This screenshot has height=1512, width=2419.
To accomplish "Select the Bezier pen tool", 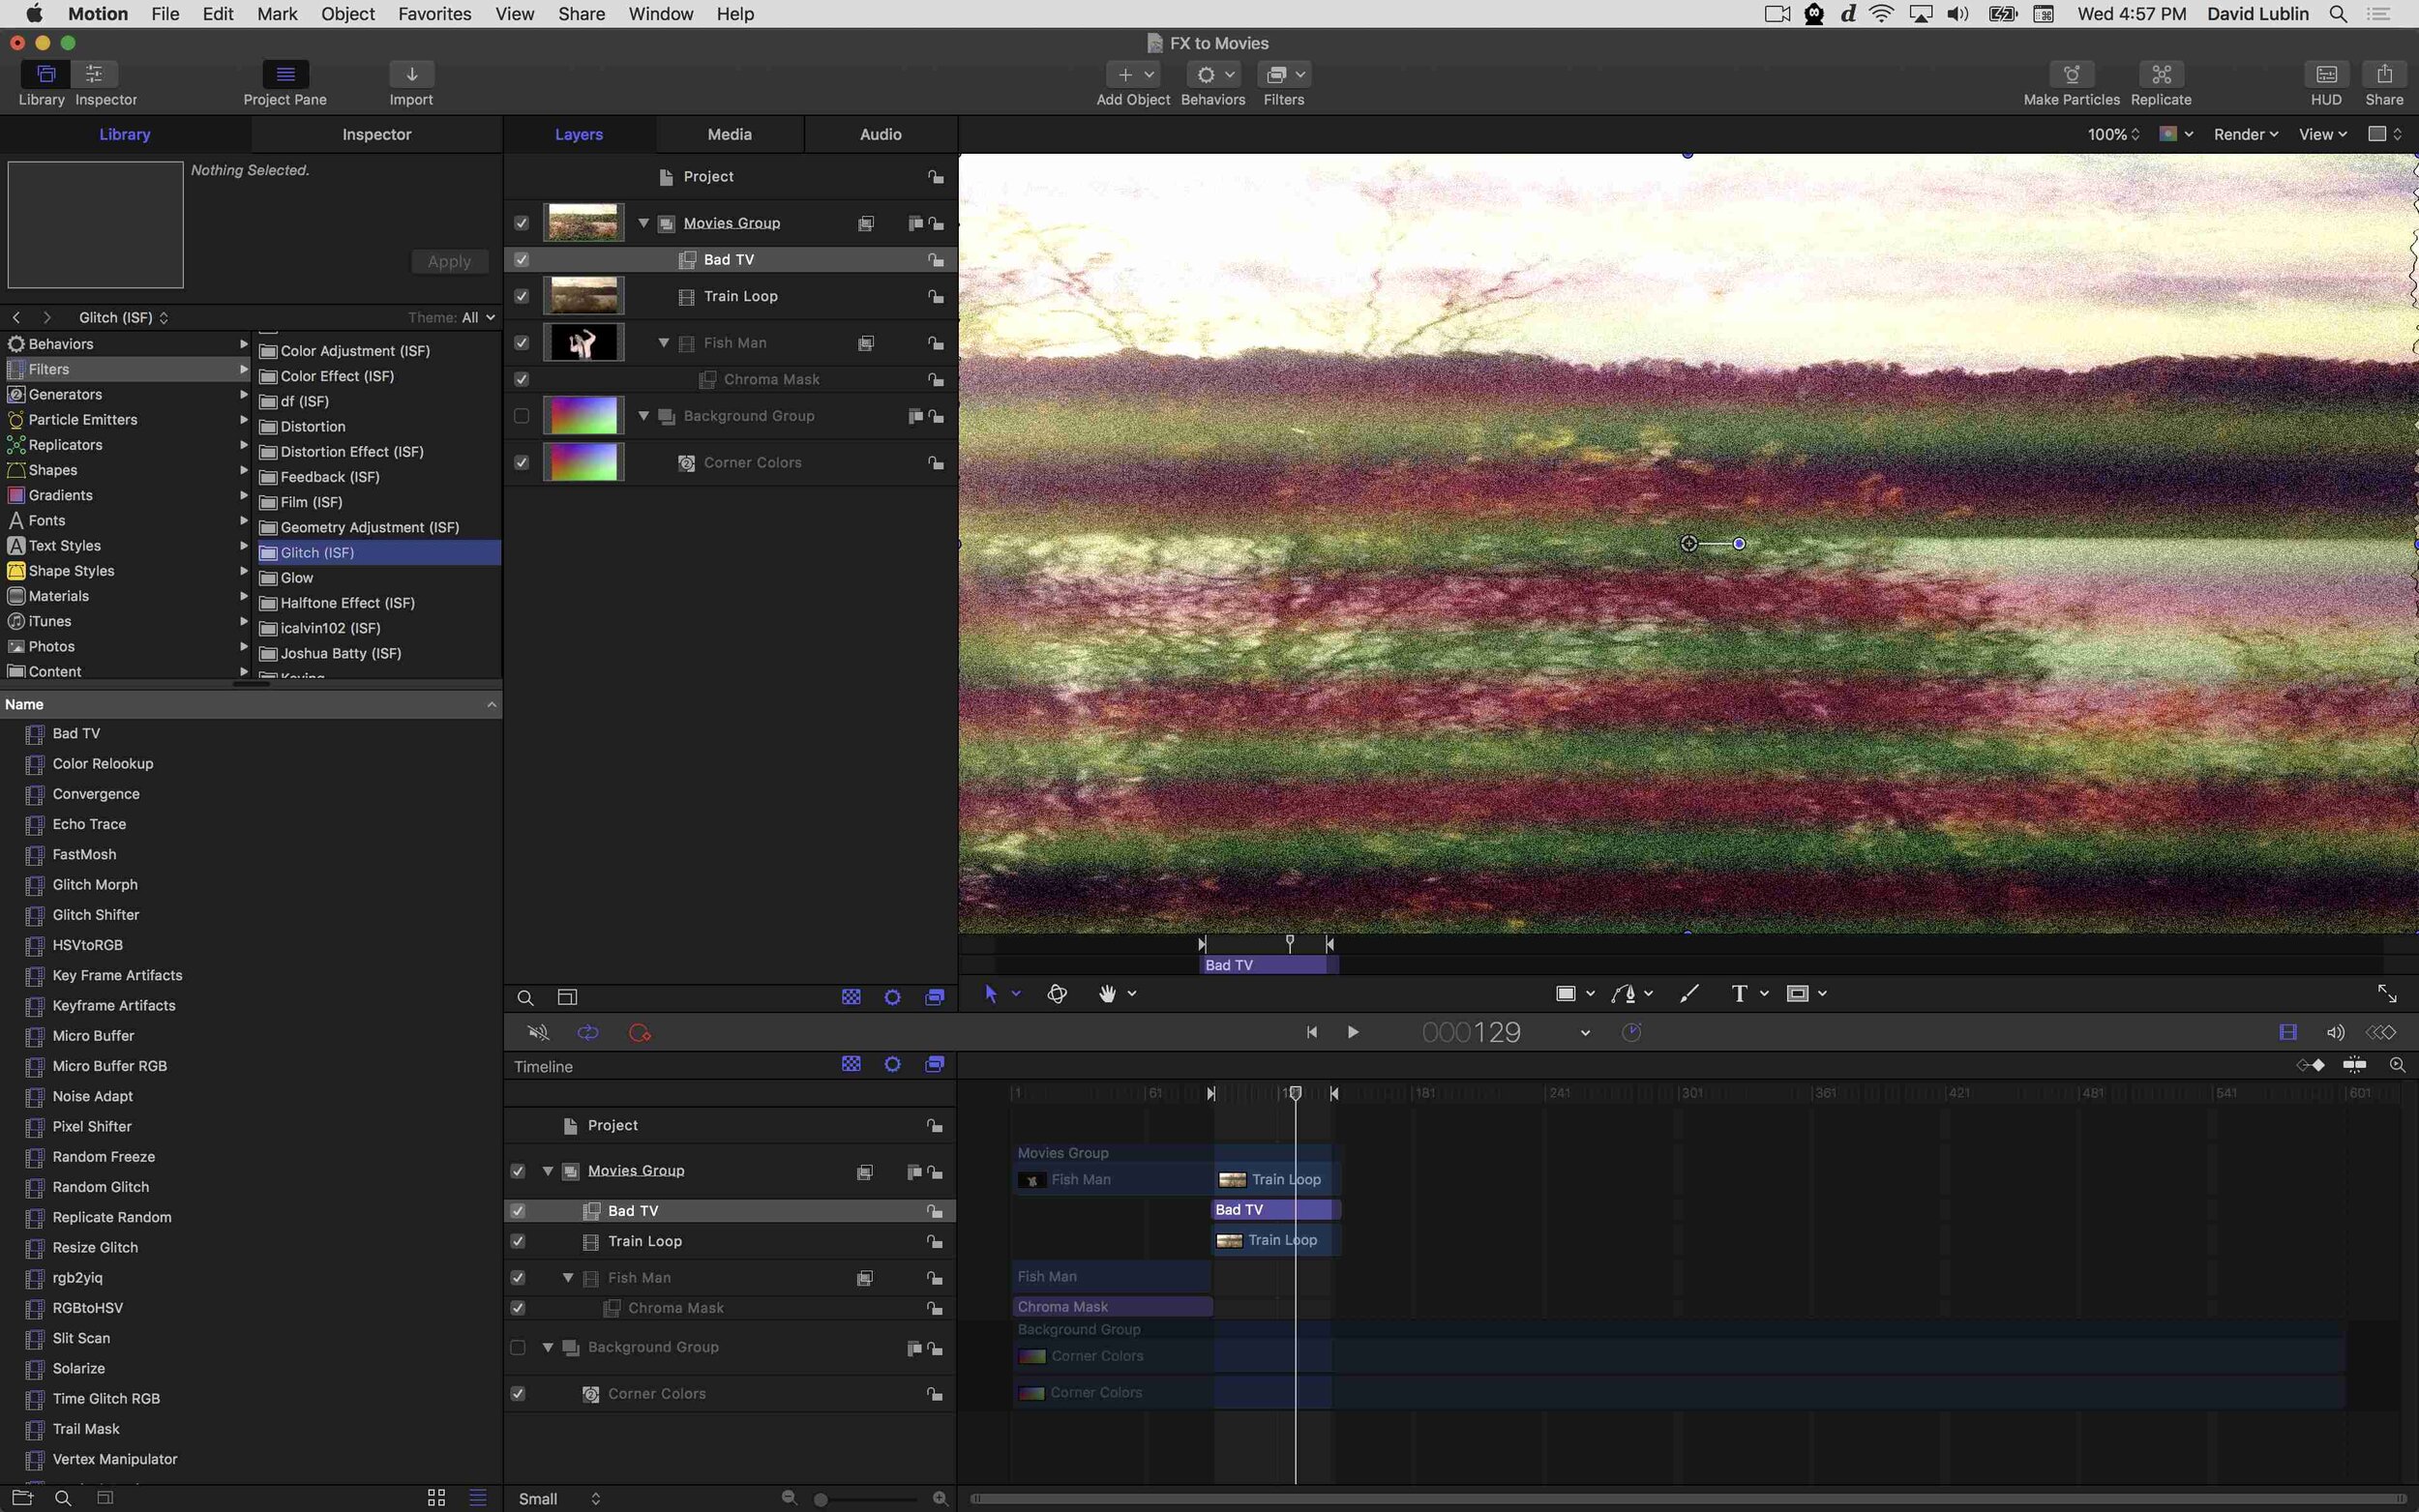I will tap(1624, 993).
